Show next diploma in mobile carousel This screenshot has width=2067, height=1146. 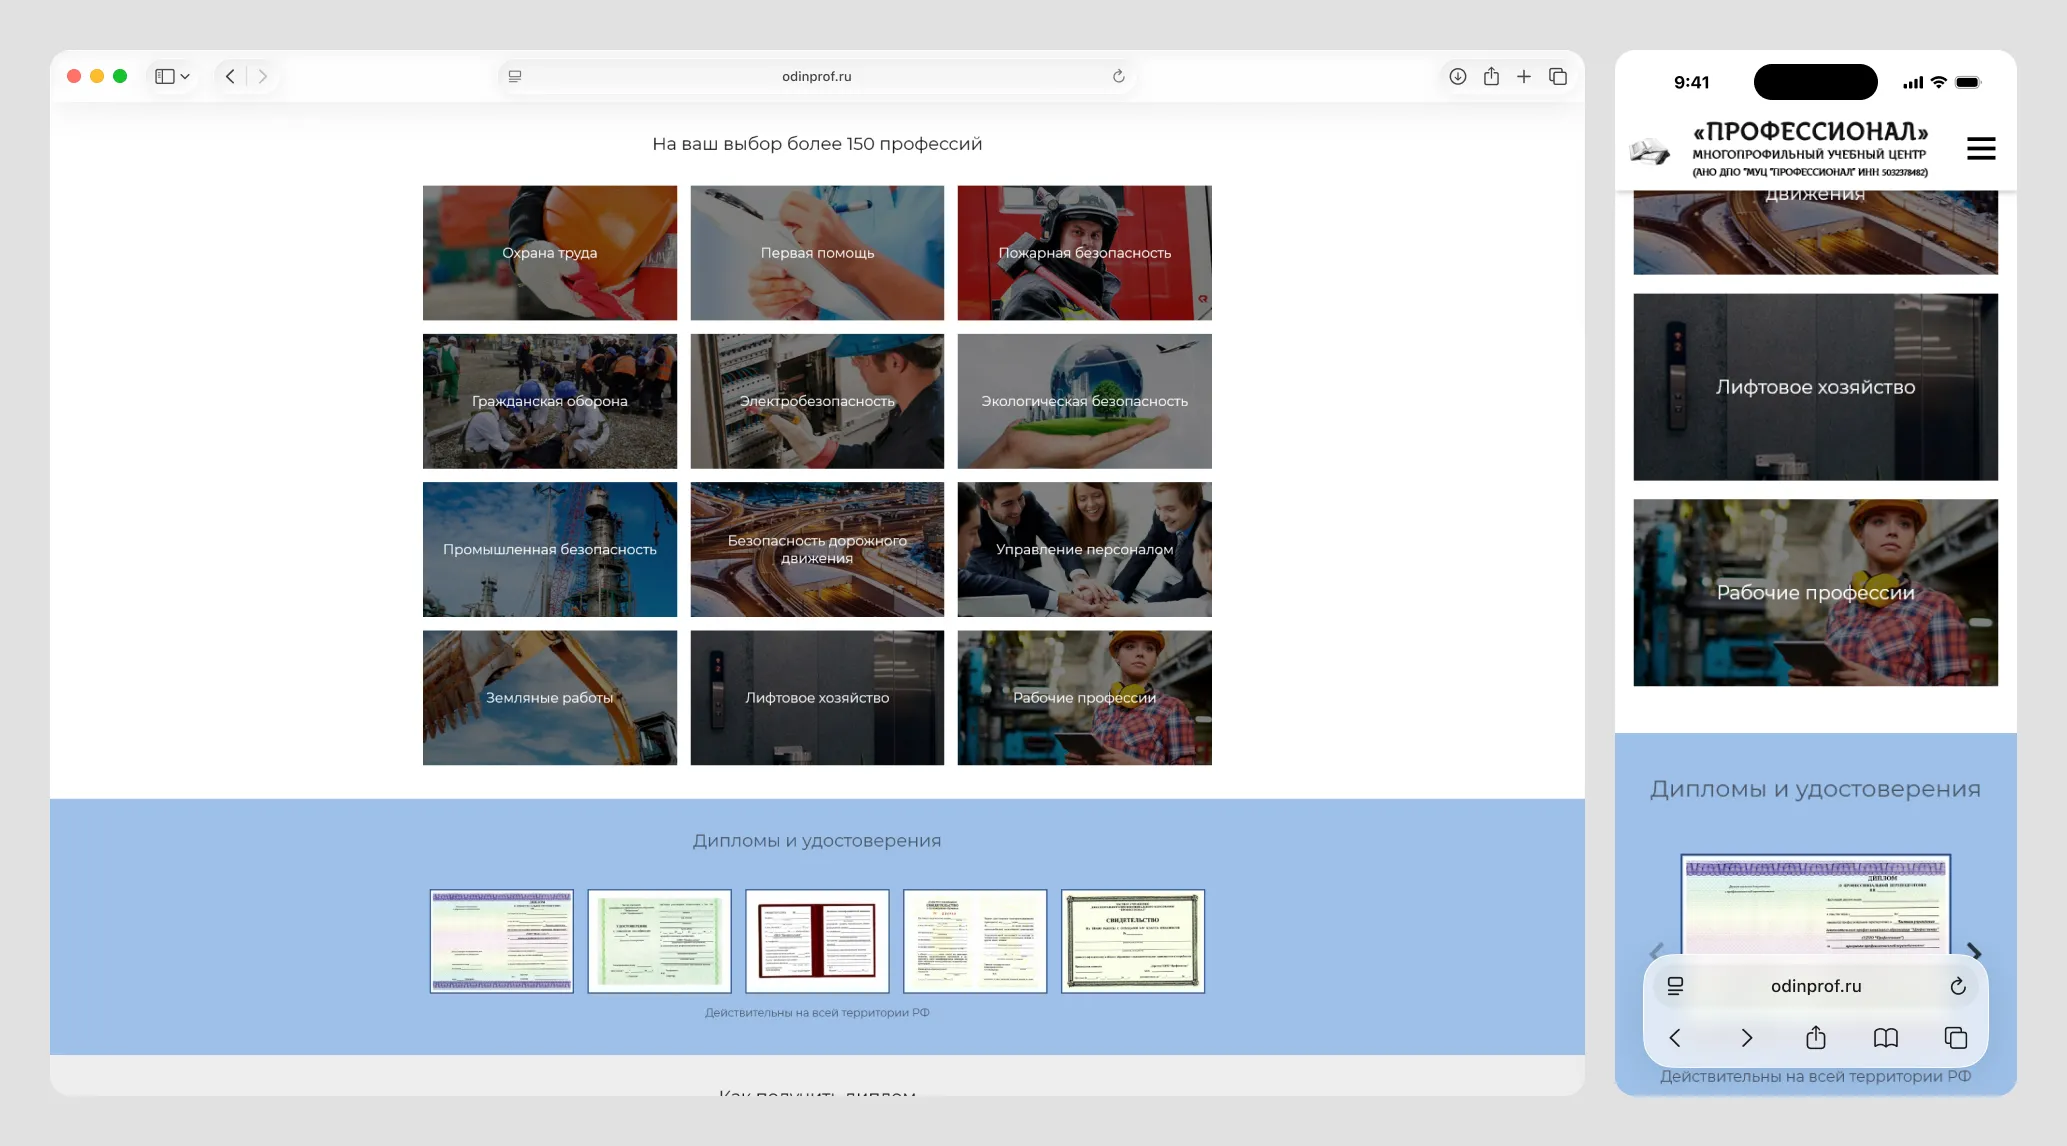(1974, 951)
